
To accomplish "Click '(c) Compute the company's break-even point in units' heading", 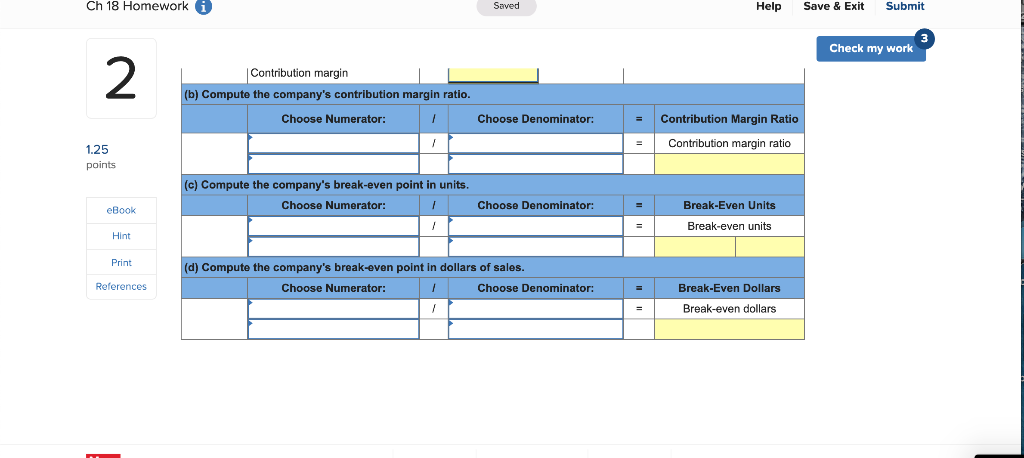I will click(x=327, y=185).
